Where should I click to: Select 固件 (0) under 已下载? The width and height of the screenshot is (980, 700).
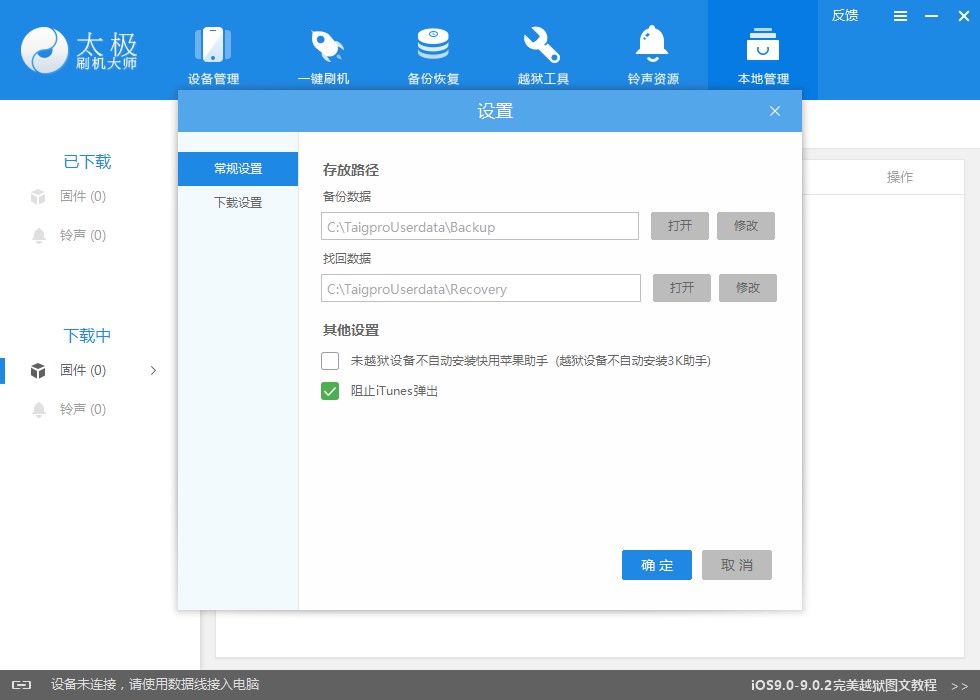click(x=82, y=196)
